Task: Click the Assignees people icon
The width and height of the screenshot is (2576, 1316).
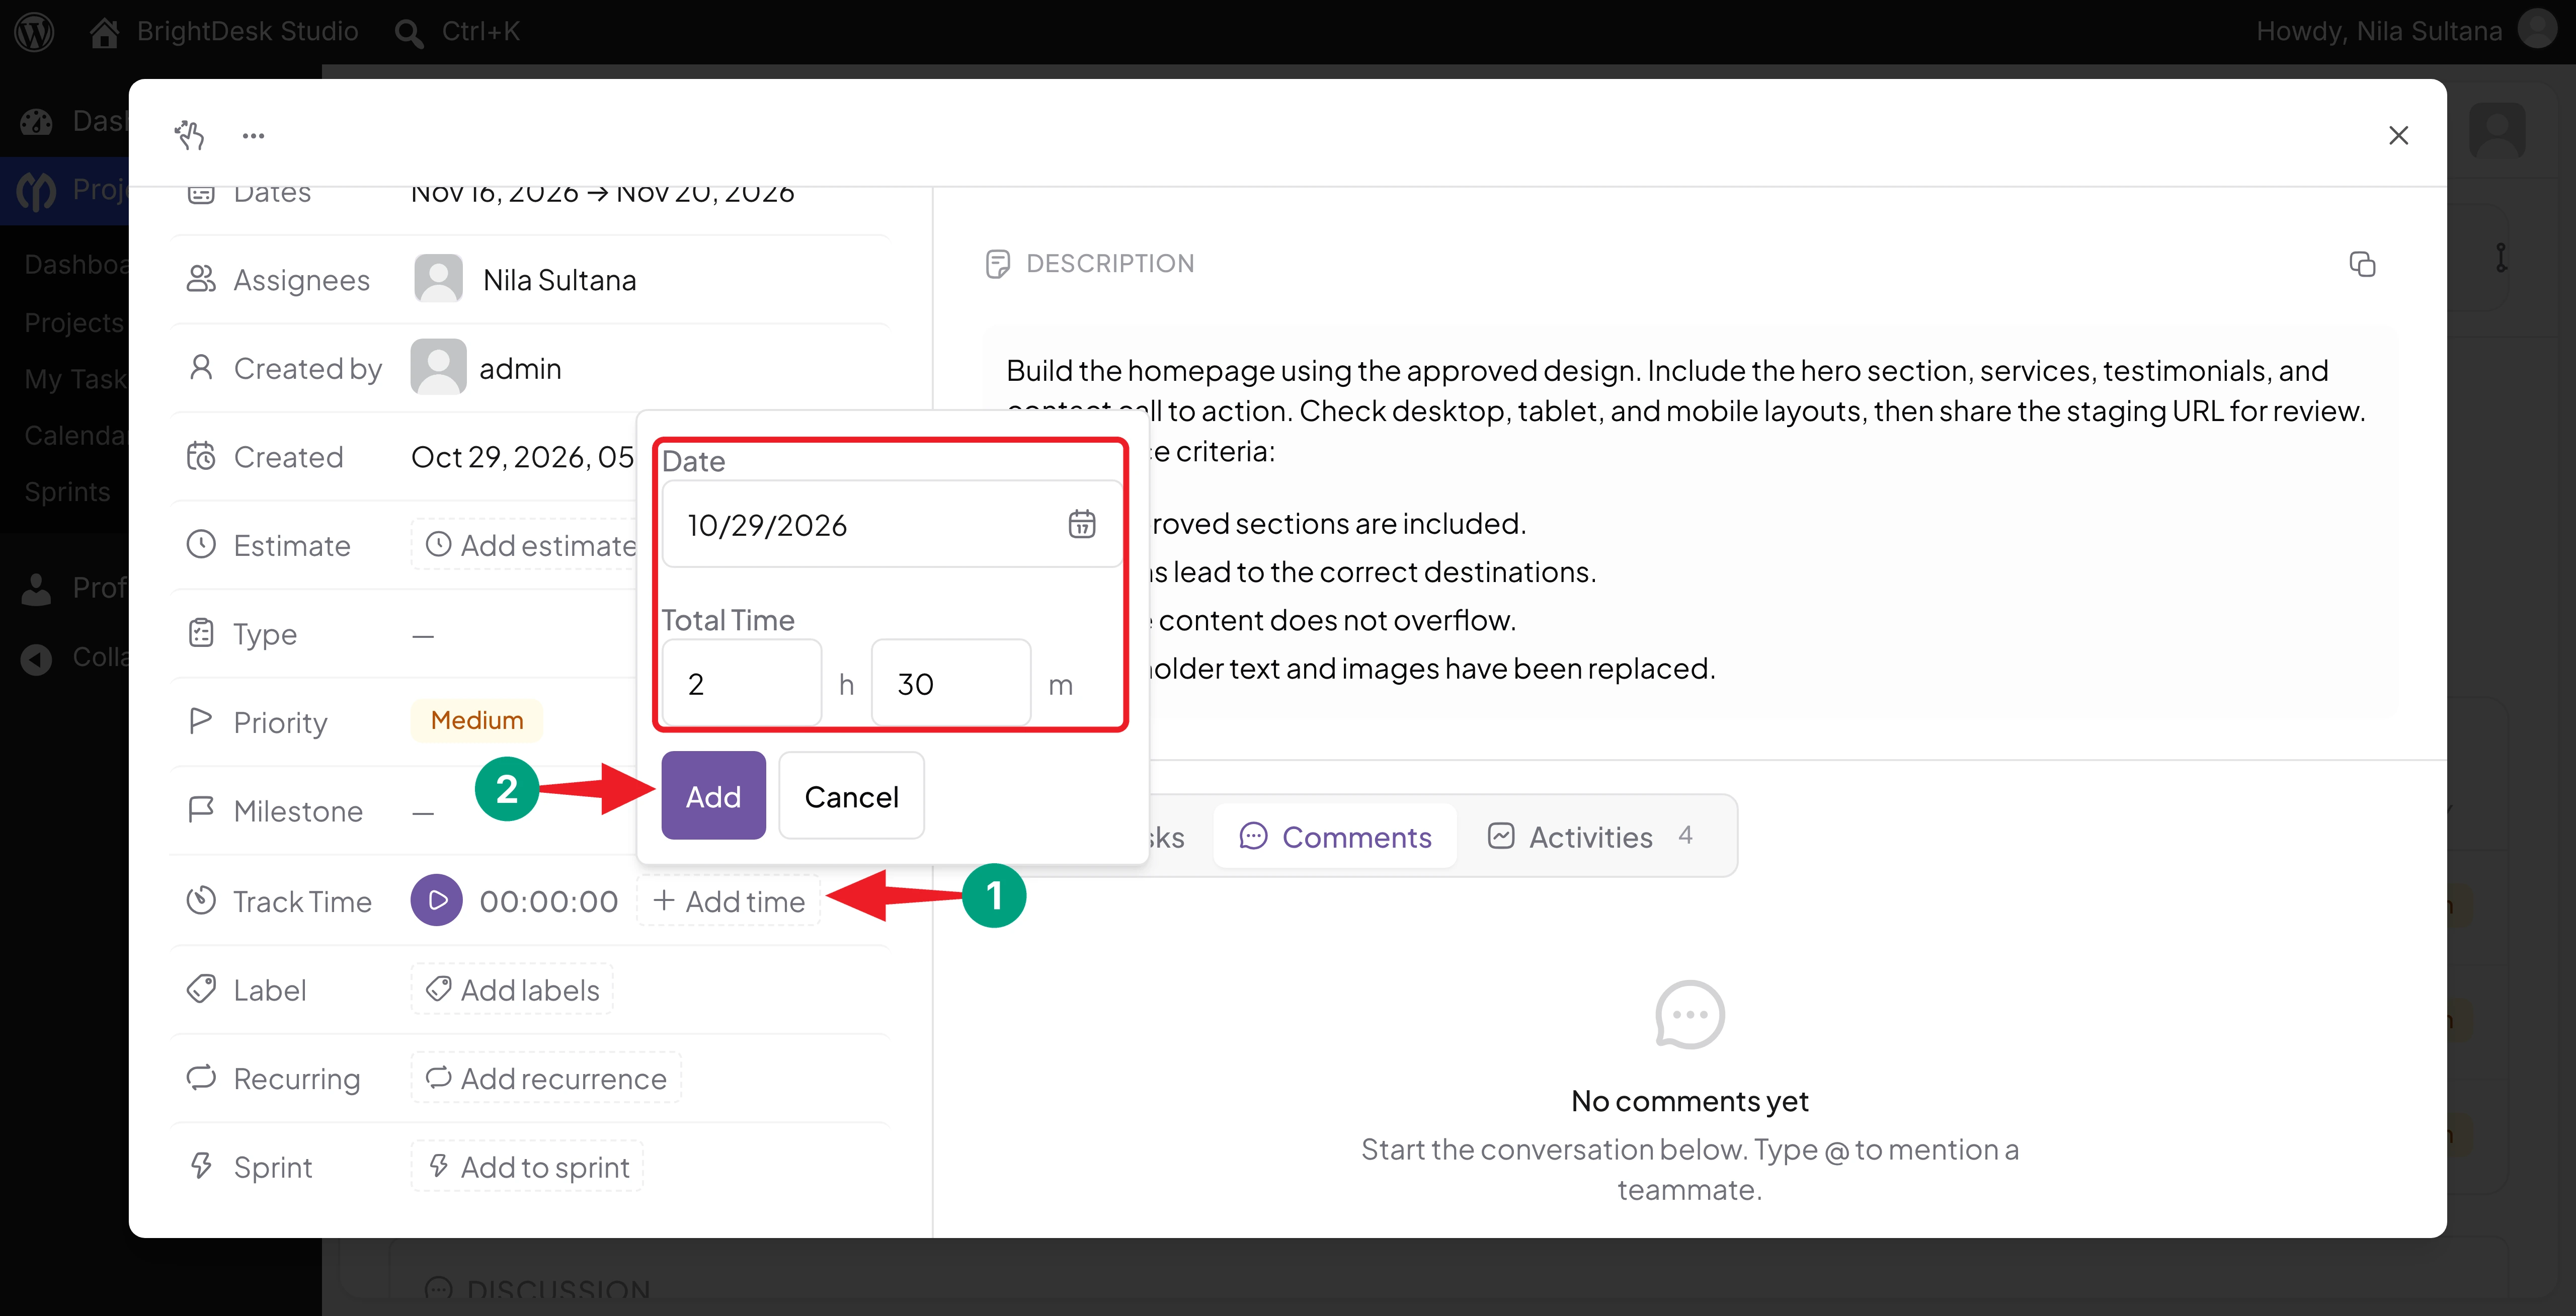Action: (201, 279)
